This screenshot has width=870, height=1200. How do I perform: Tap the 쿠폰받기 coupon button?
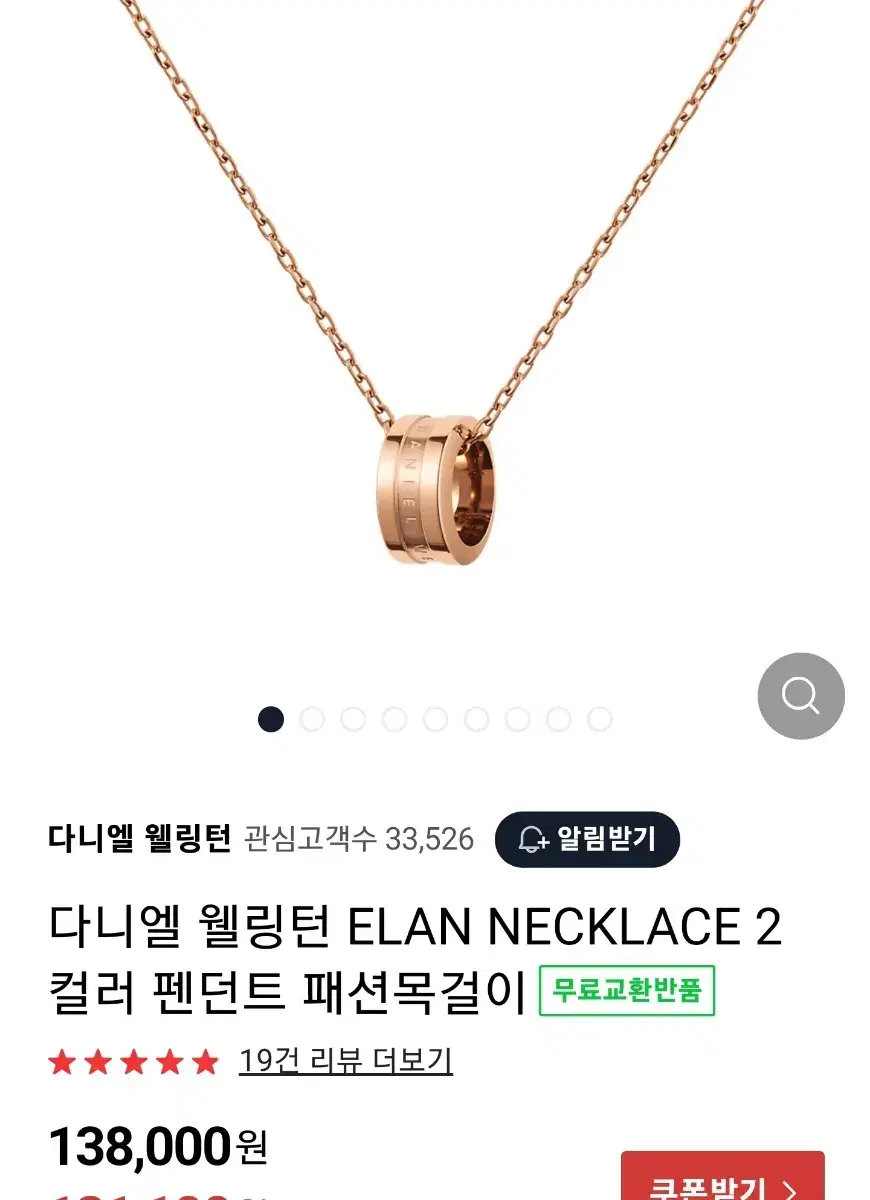click(x=723, y=1176)
